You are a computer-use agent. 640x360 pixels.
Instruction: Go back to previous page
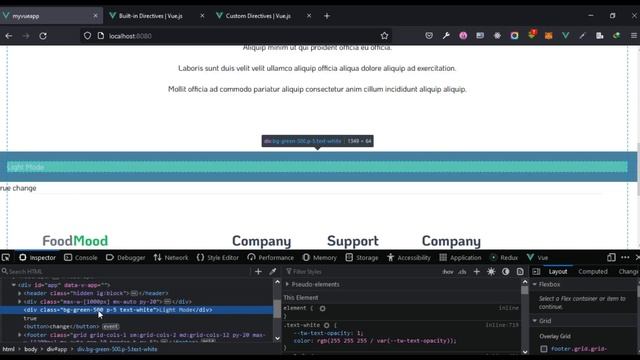[x=9, y=36]
